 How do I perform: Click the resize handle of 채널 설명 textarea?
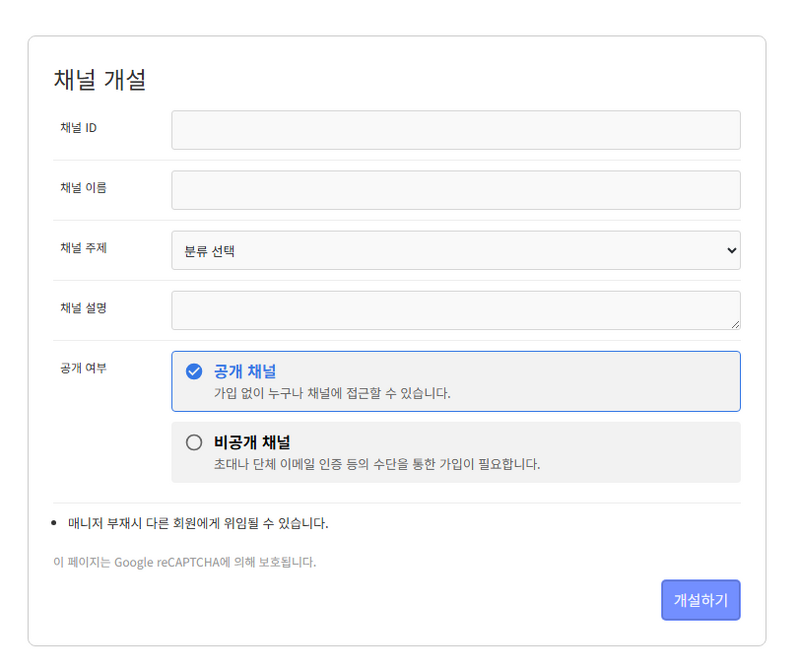click(735, 324)
